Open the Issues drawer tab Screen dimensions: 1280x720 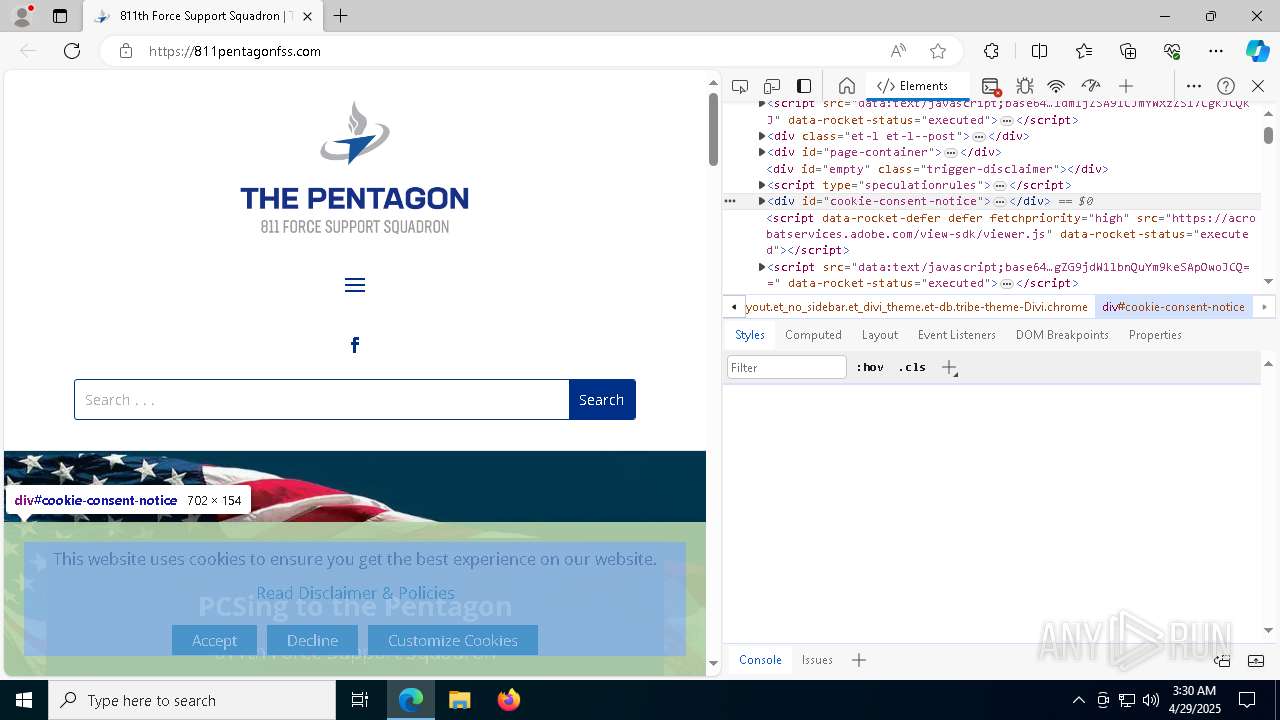coord(817,660)
